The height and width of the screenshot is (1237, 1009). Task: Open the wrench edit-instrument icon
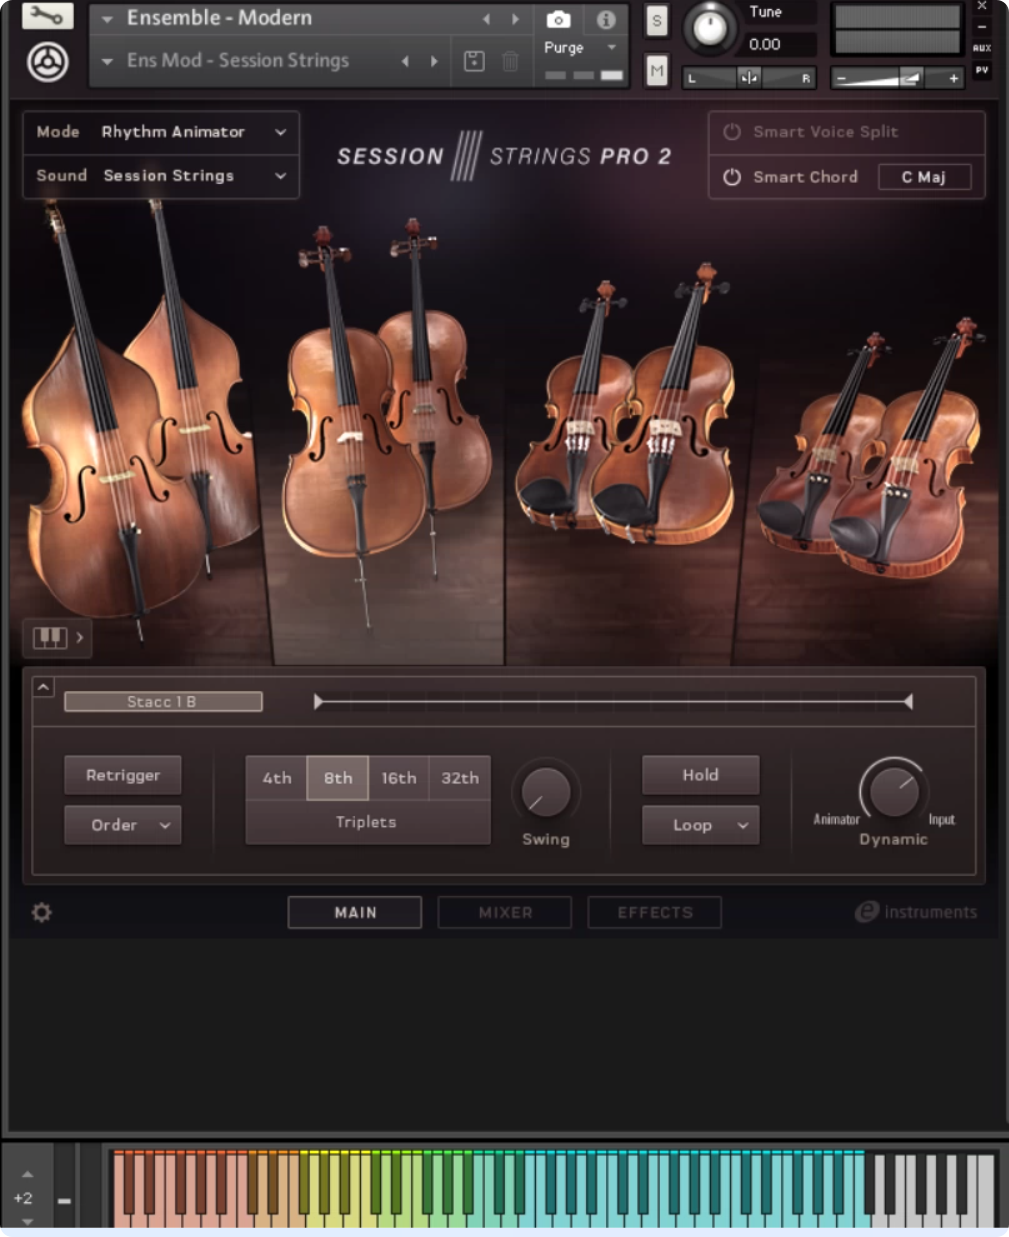(x=47, y=16)
